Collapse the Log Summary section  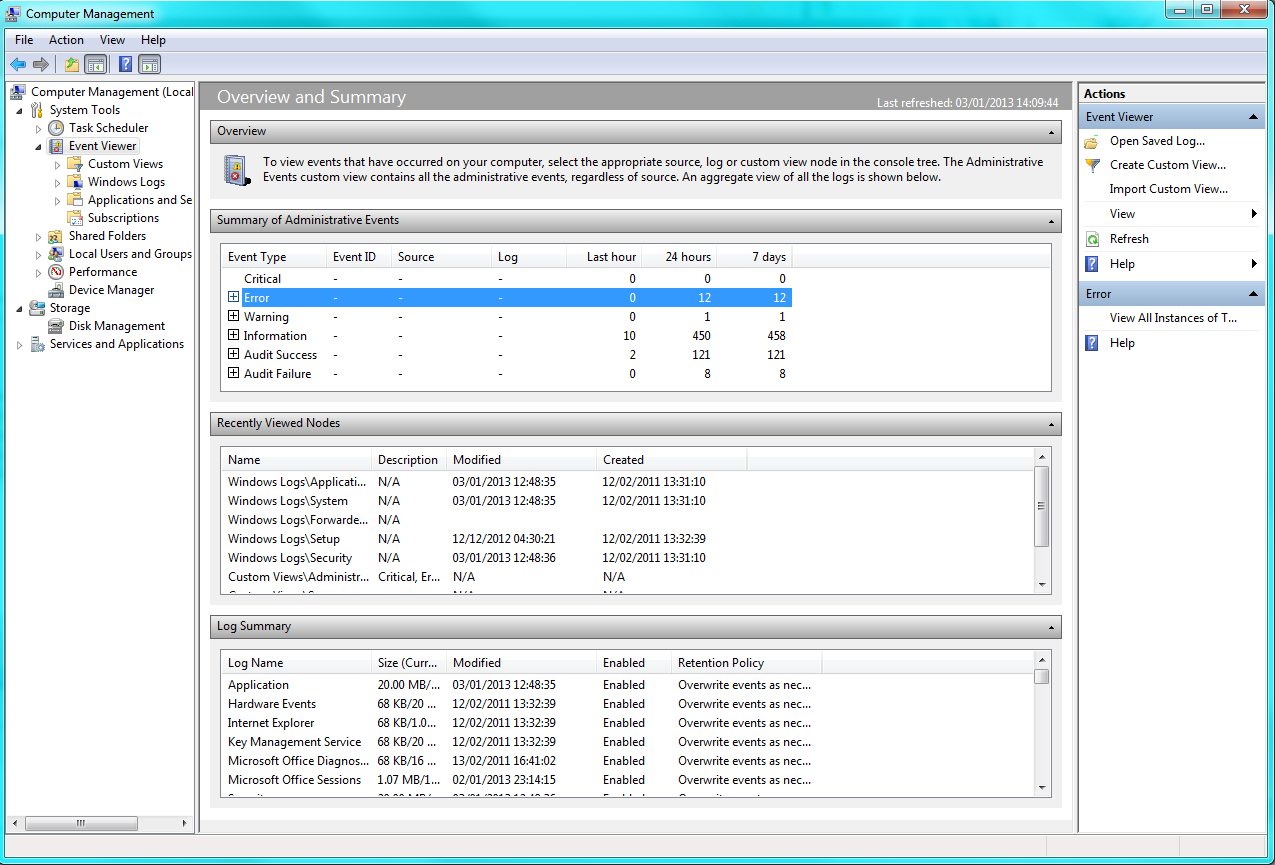(x=1052, y=627)
